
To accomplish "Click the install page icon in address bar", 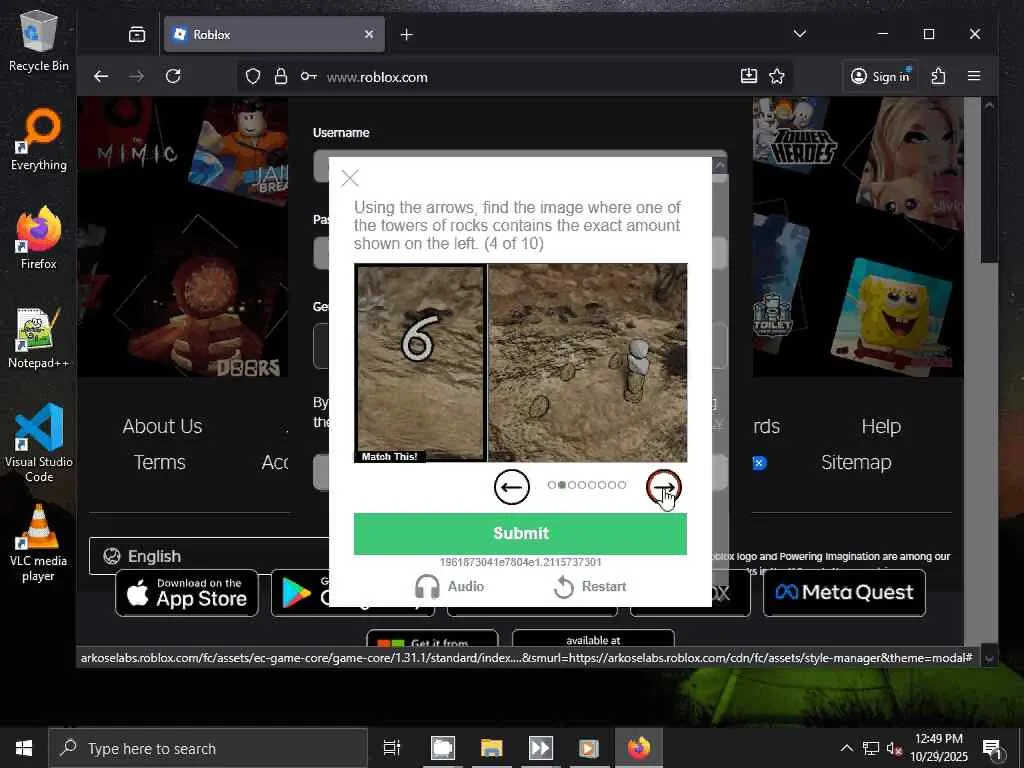I will point(749,76).
